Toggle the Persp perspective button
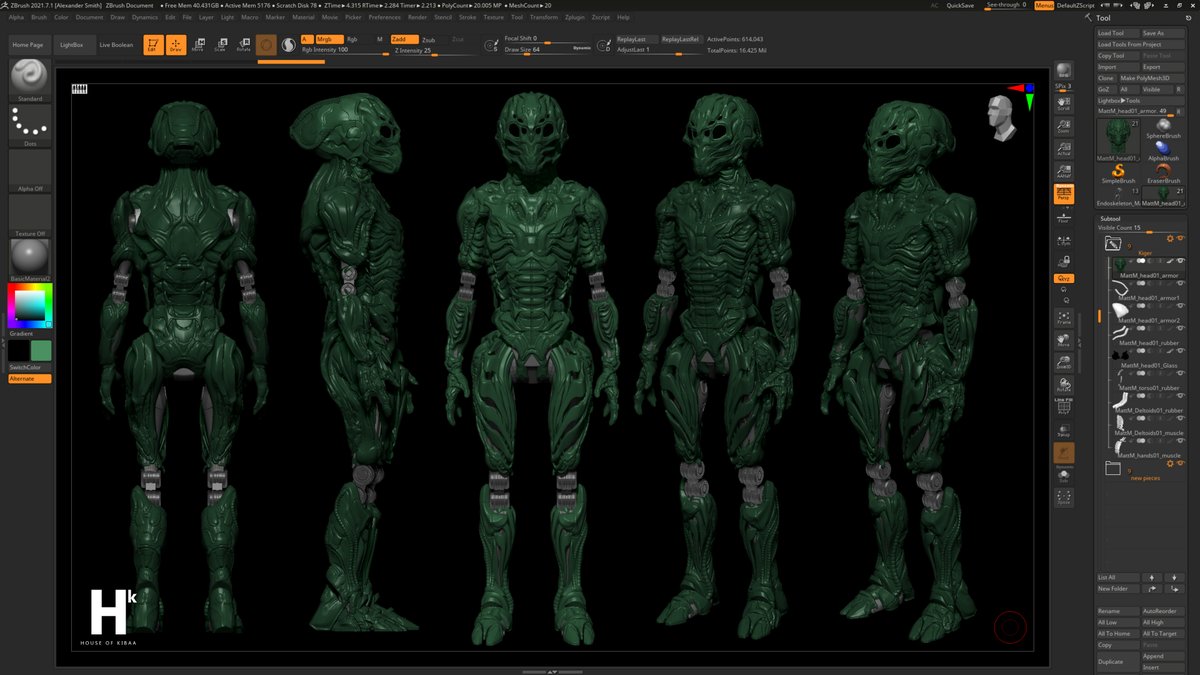This screenshot has width=1200, height=675. point(1064,193)
